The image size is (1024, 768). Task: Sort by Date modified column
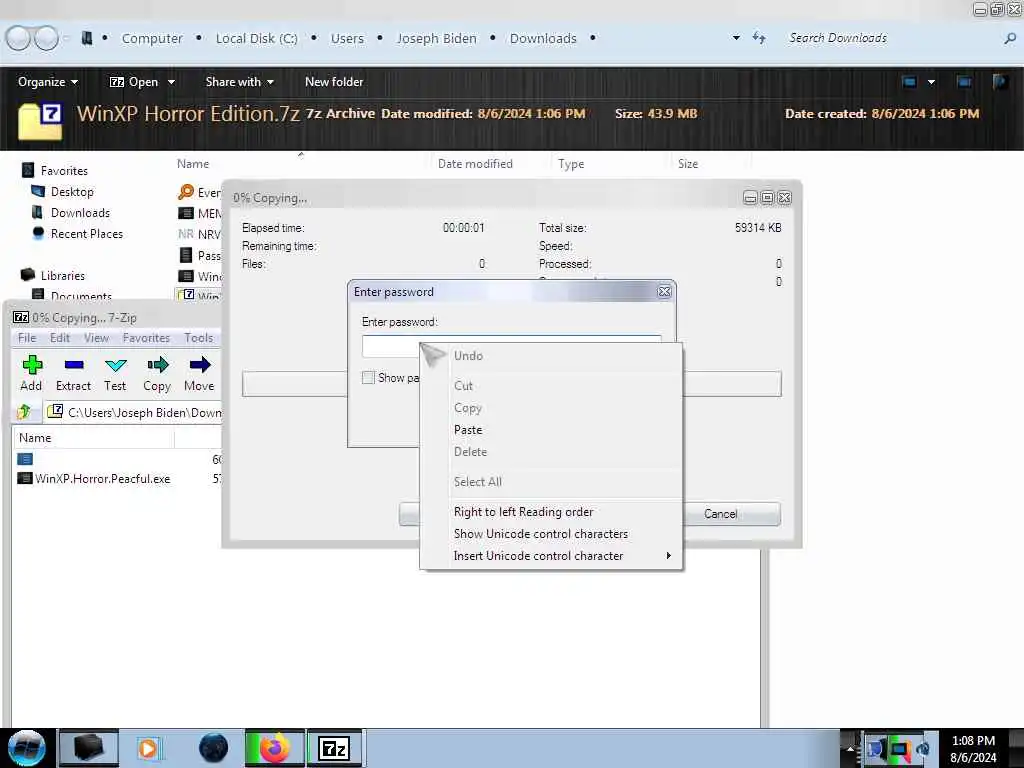pyautogui.click(x=475, y=164)
